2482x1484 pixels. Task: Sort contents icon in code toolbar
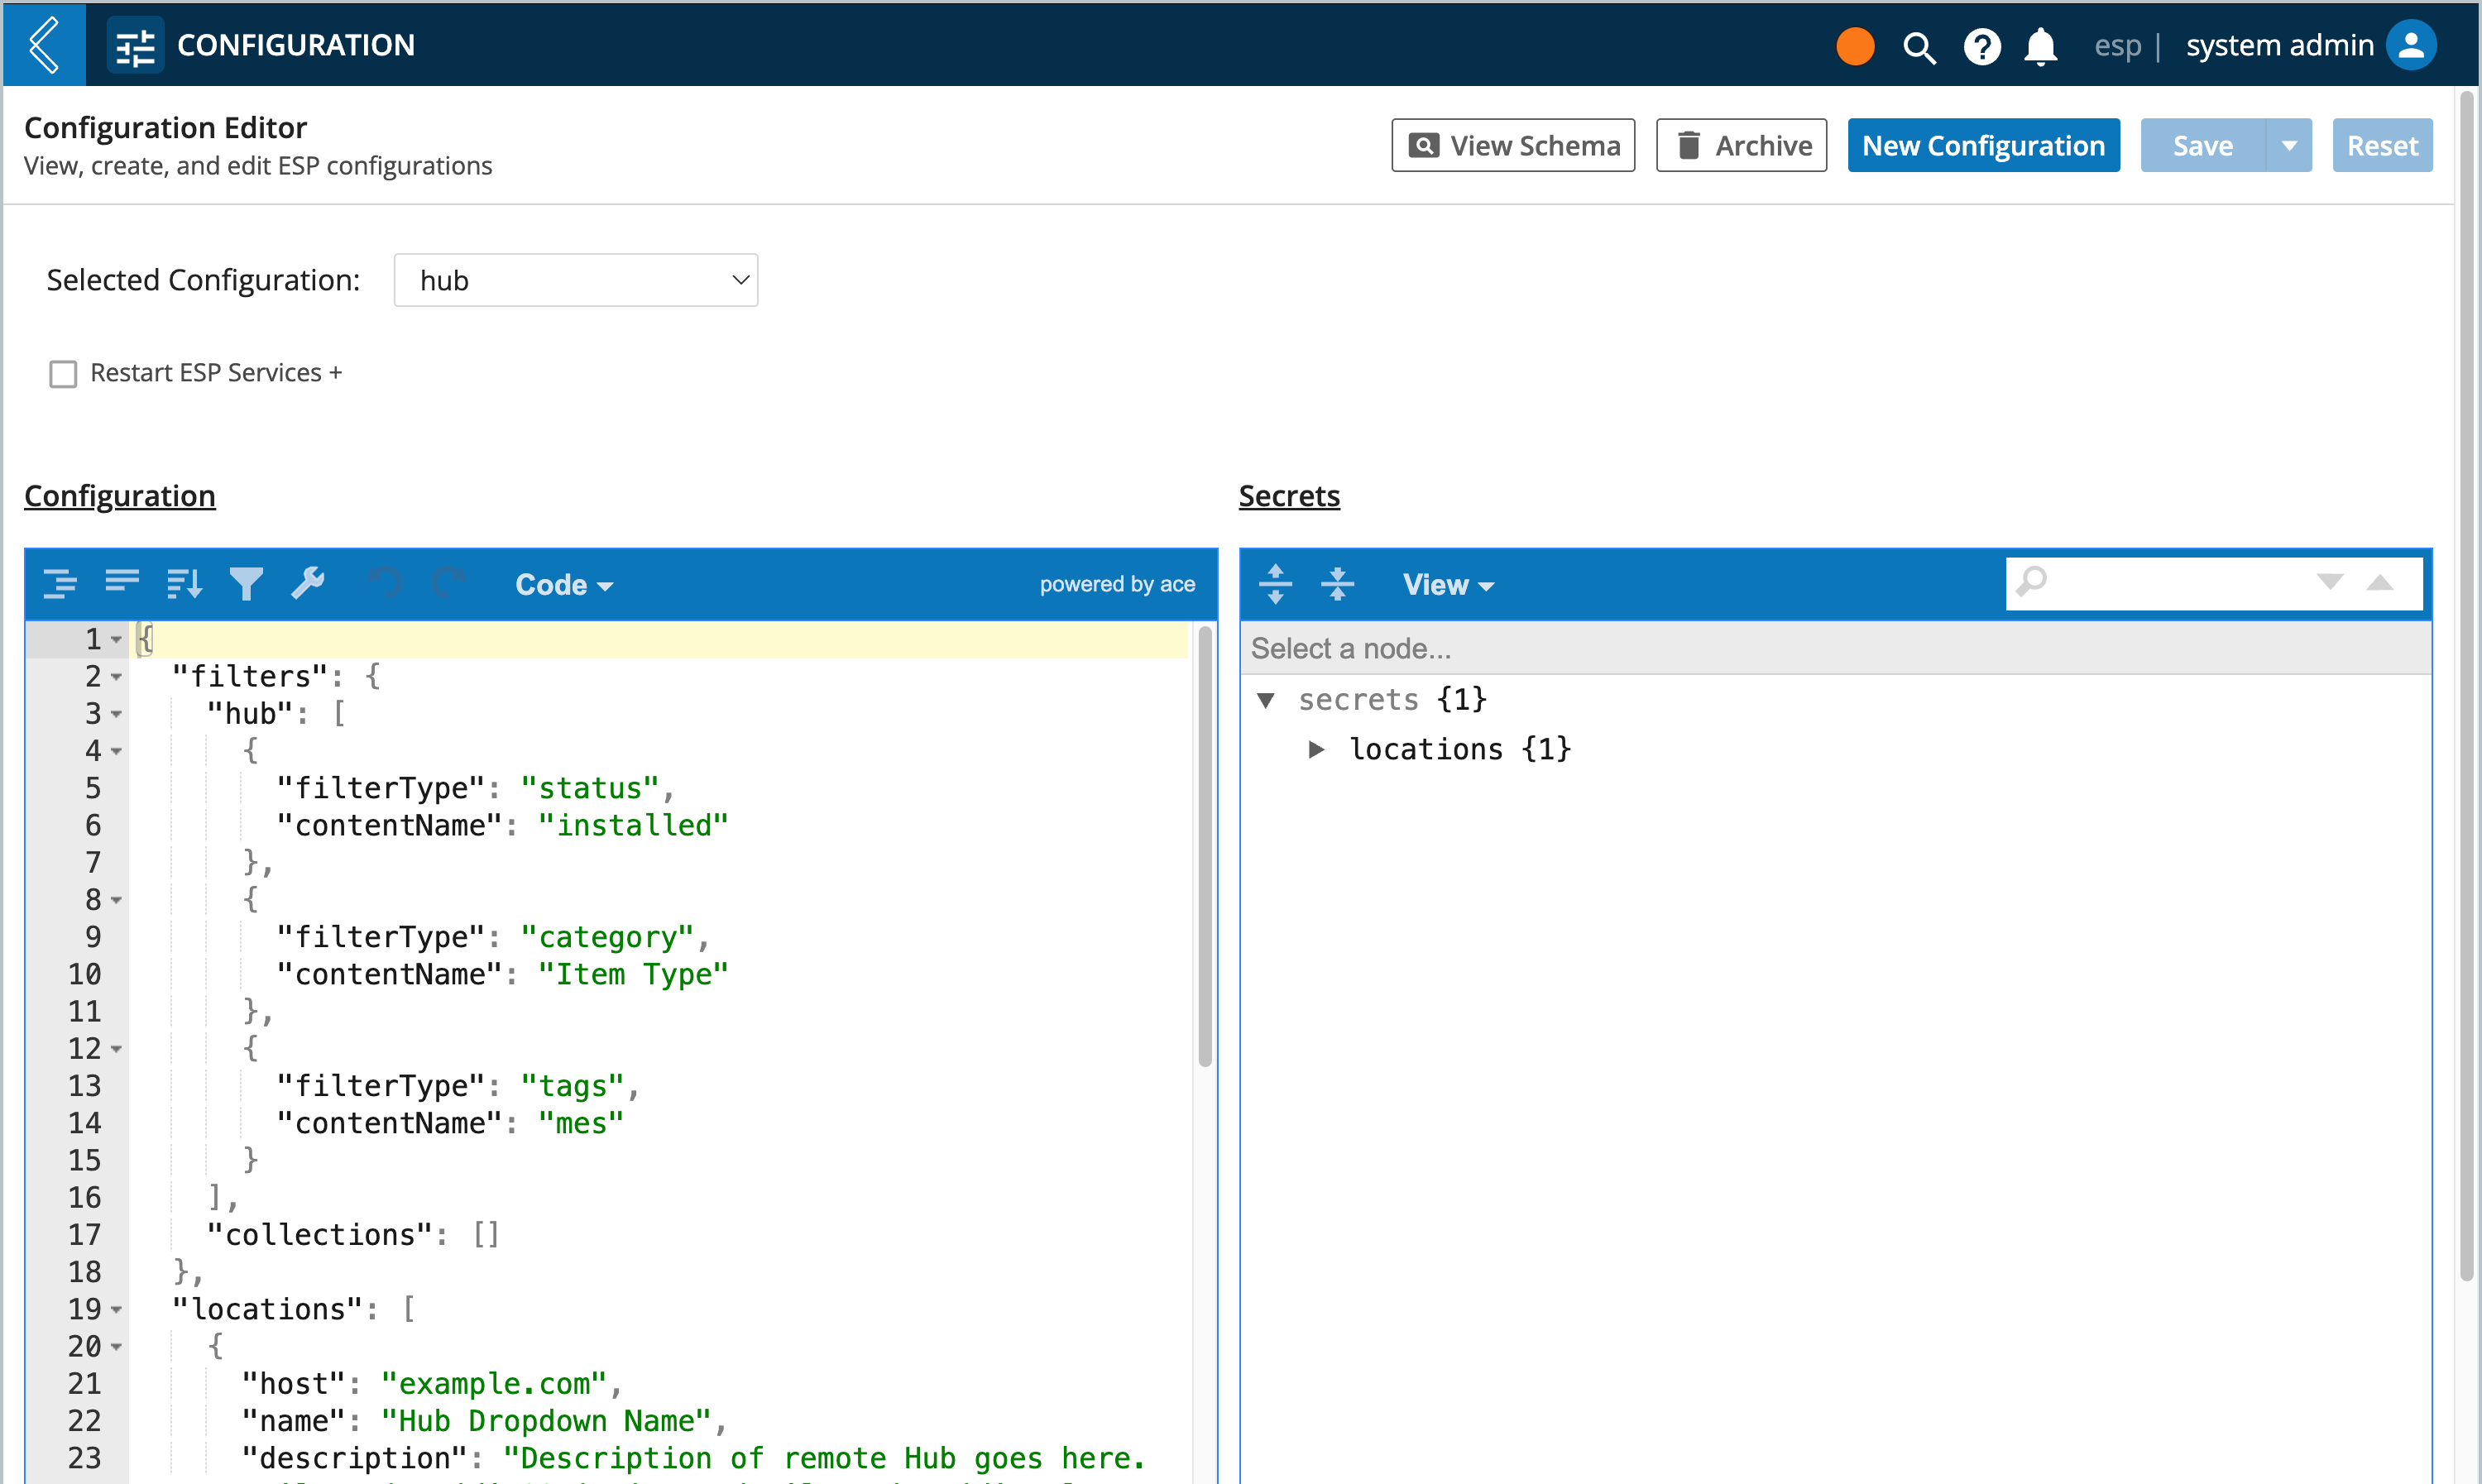[x=184, y=583]
